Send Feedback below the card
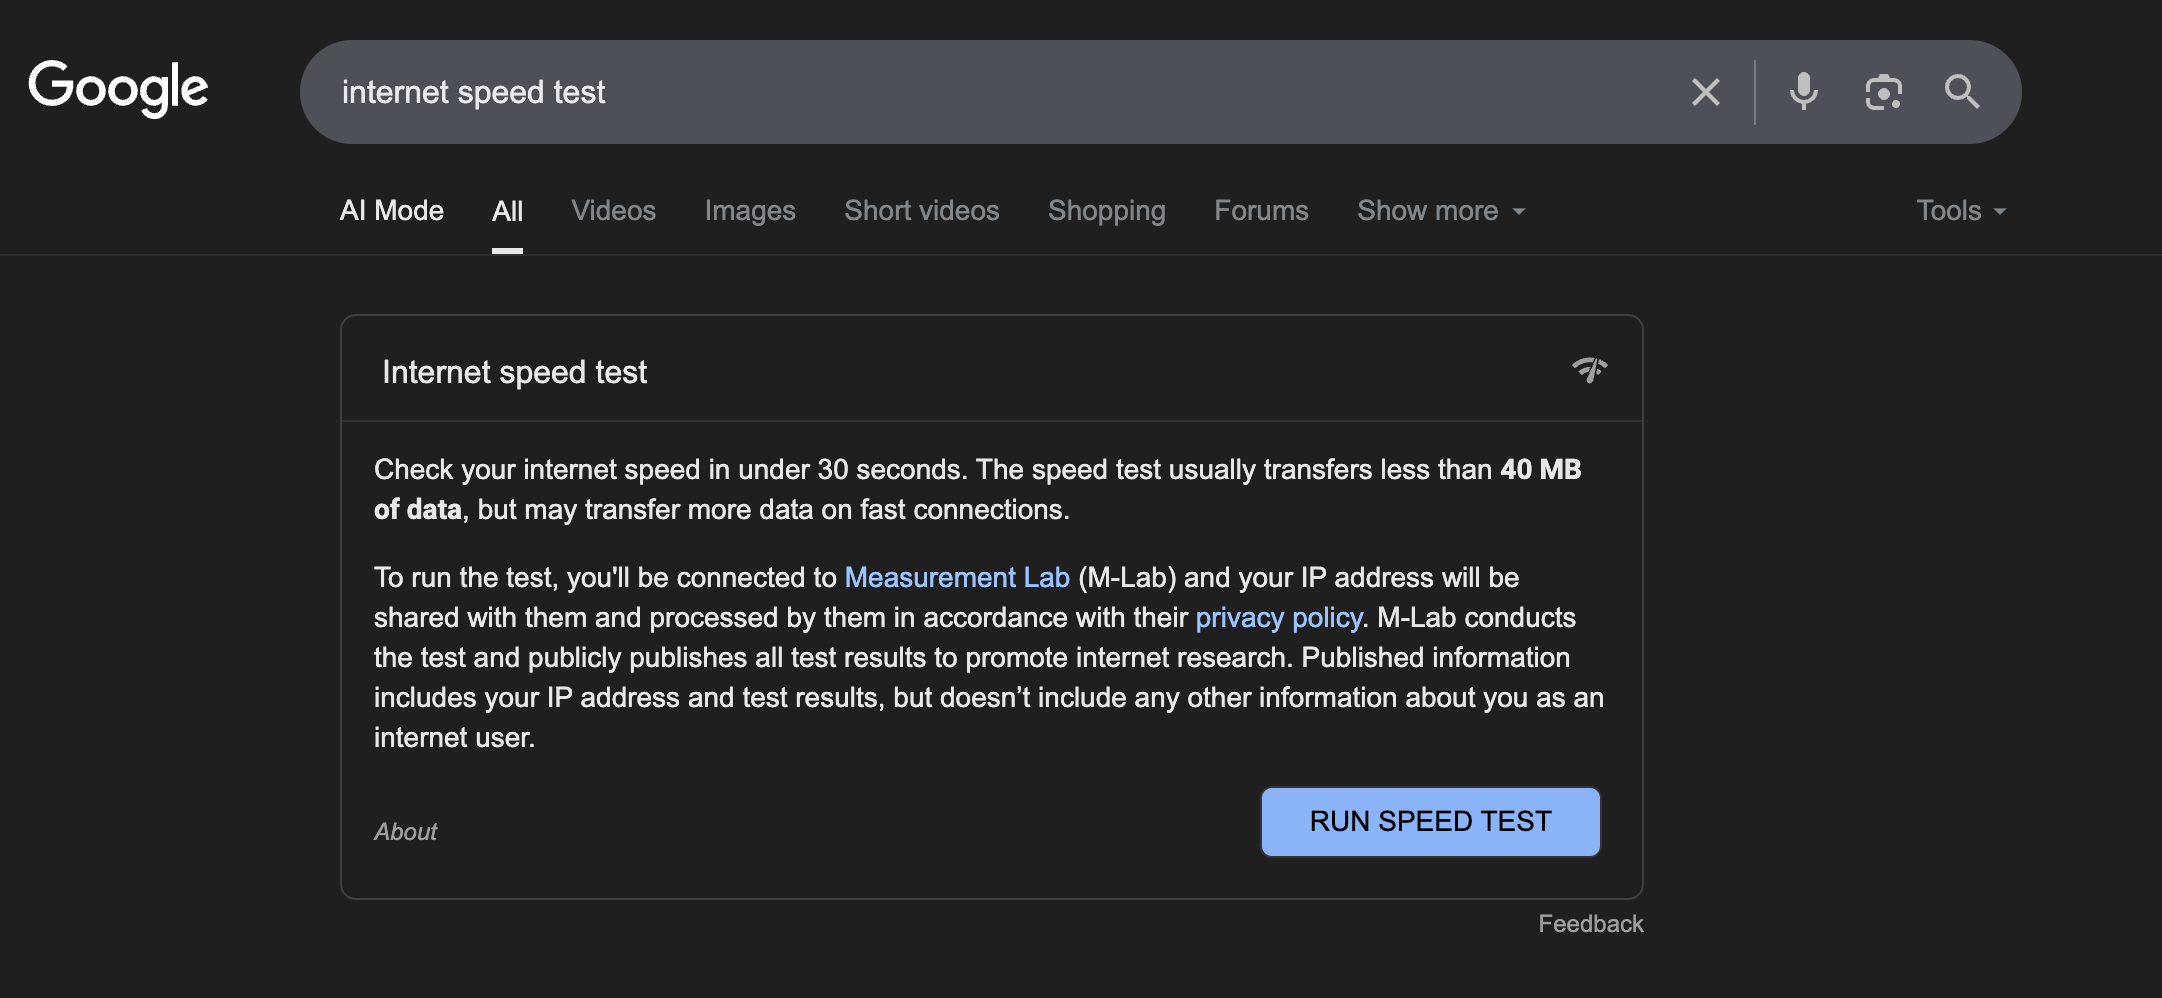Image resolution: width=2162 pixels, height=998 pixels. (x=1591, y=924)
